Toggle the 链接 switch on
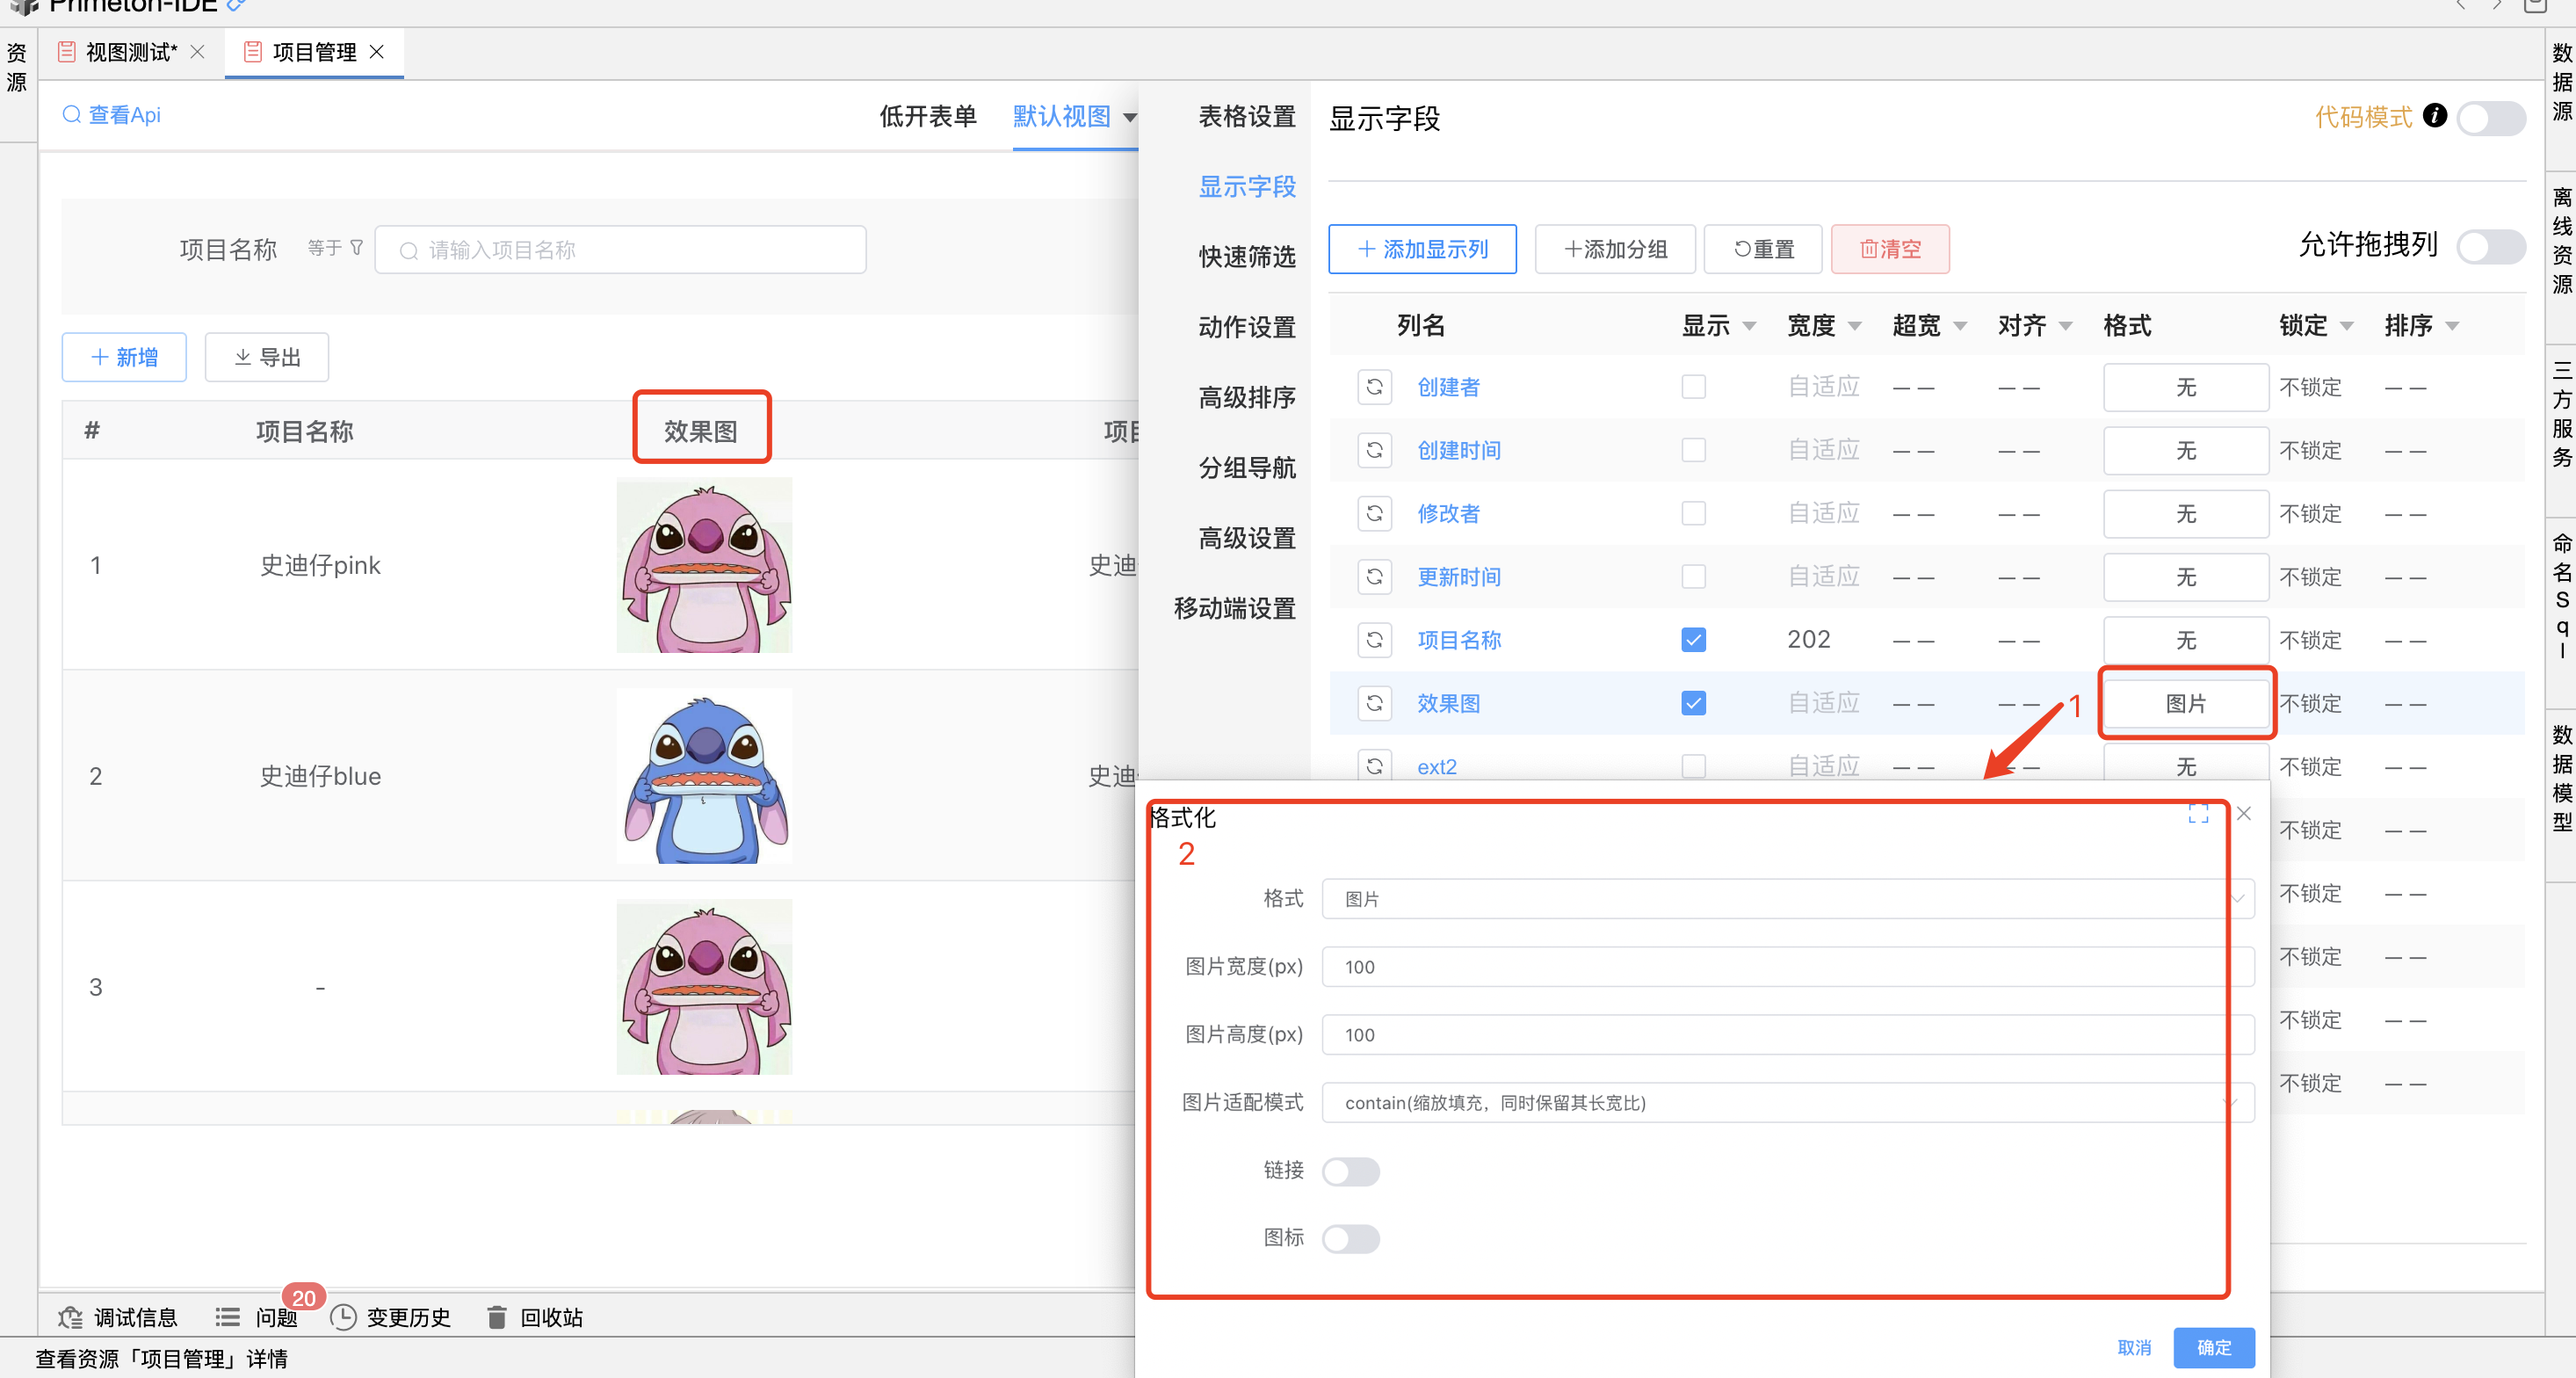This screenshot has height=1378, width=2576. 1350,1171
